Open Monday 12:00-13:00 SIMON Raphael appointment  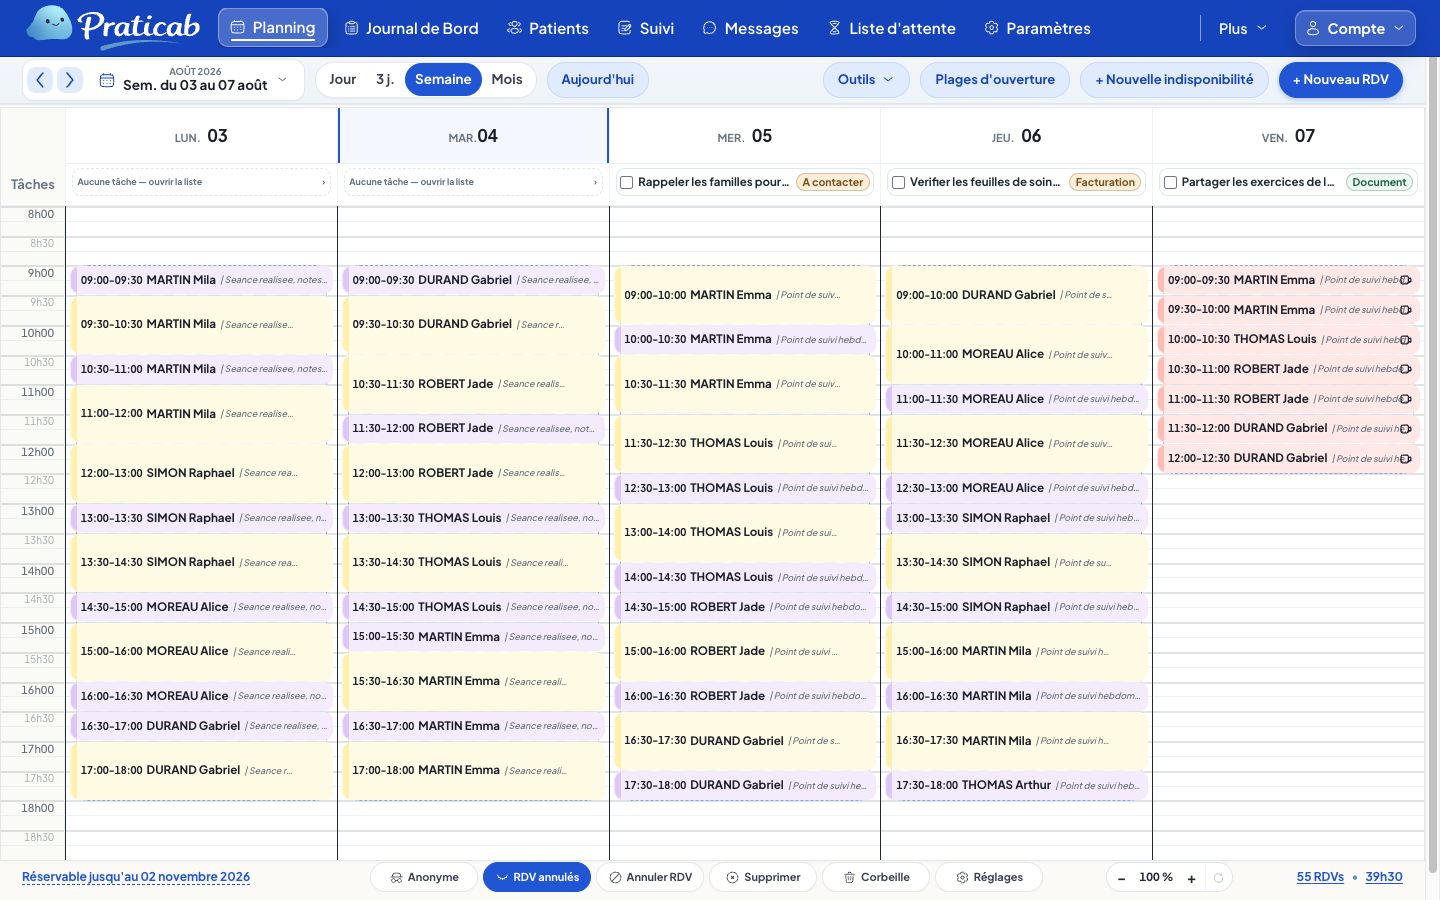tap(201, 473)
